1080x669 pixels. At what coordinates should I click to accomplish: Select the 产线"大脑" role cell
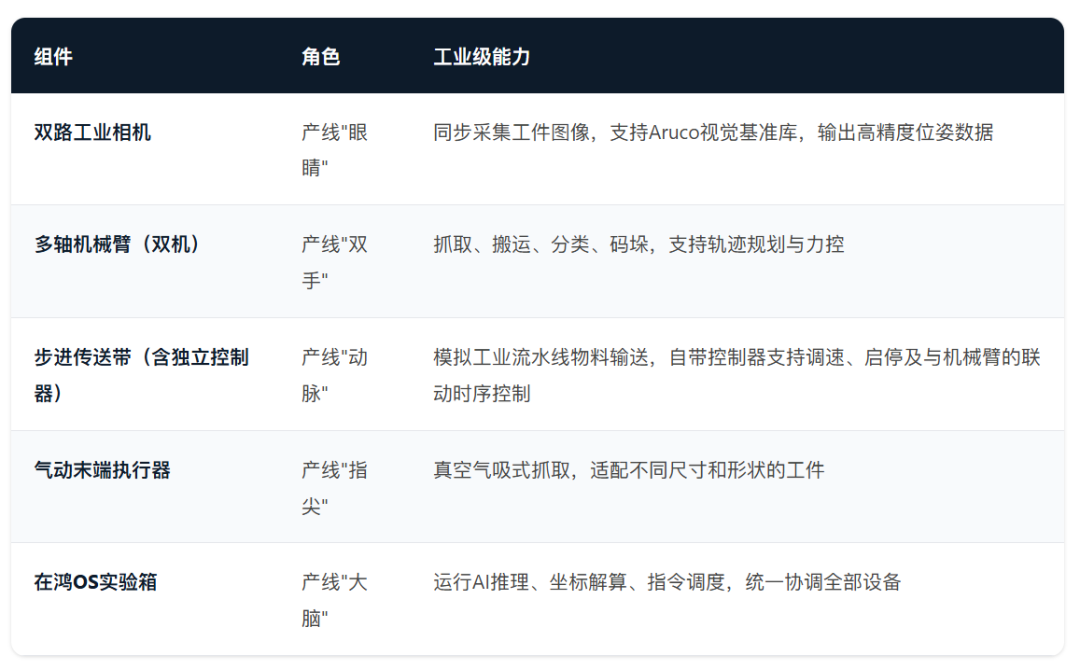pyautogui.click(x=335, y=599)
